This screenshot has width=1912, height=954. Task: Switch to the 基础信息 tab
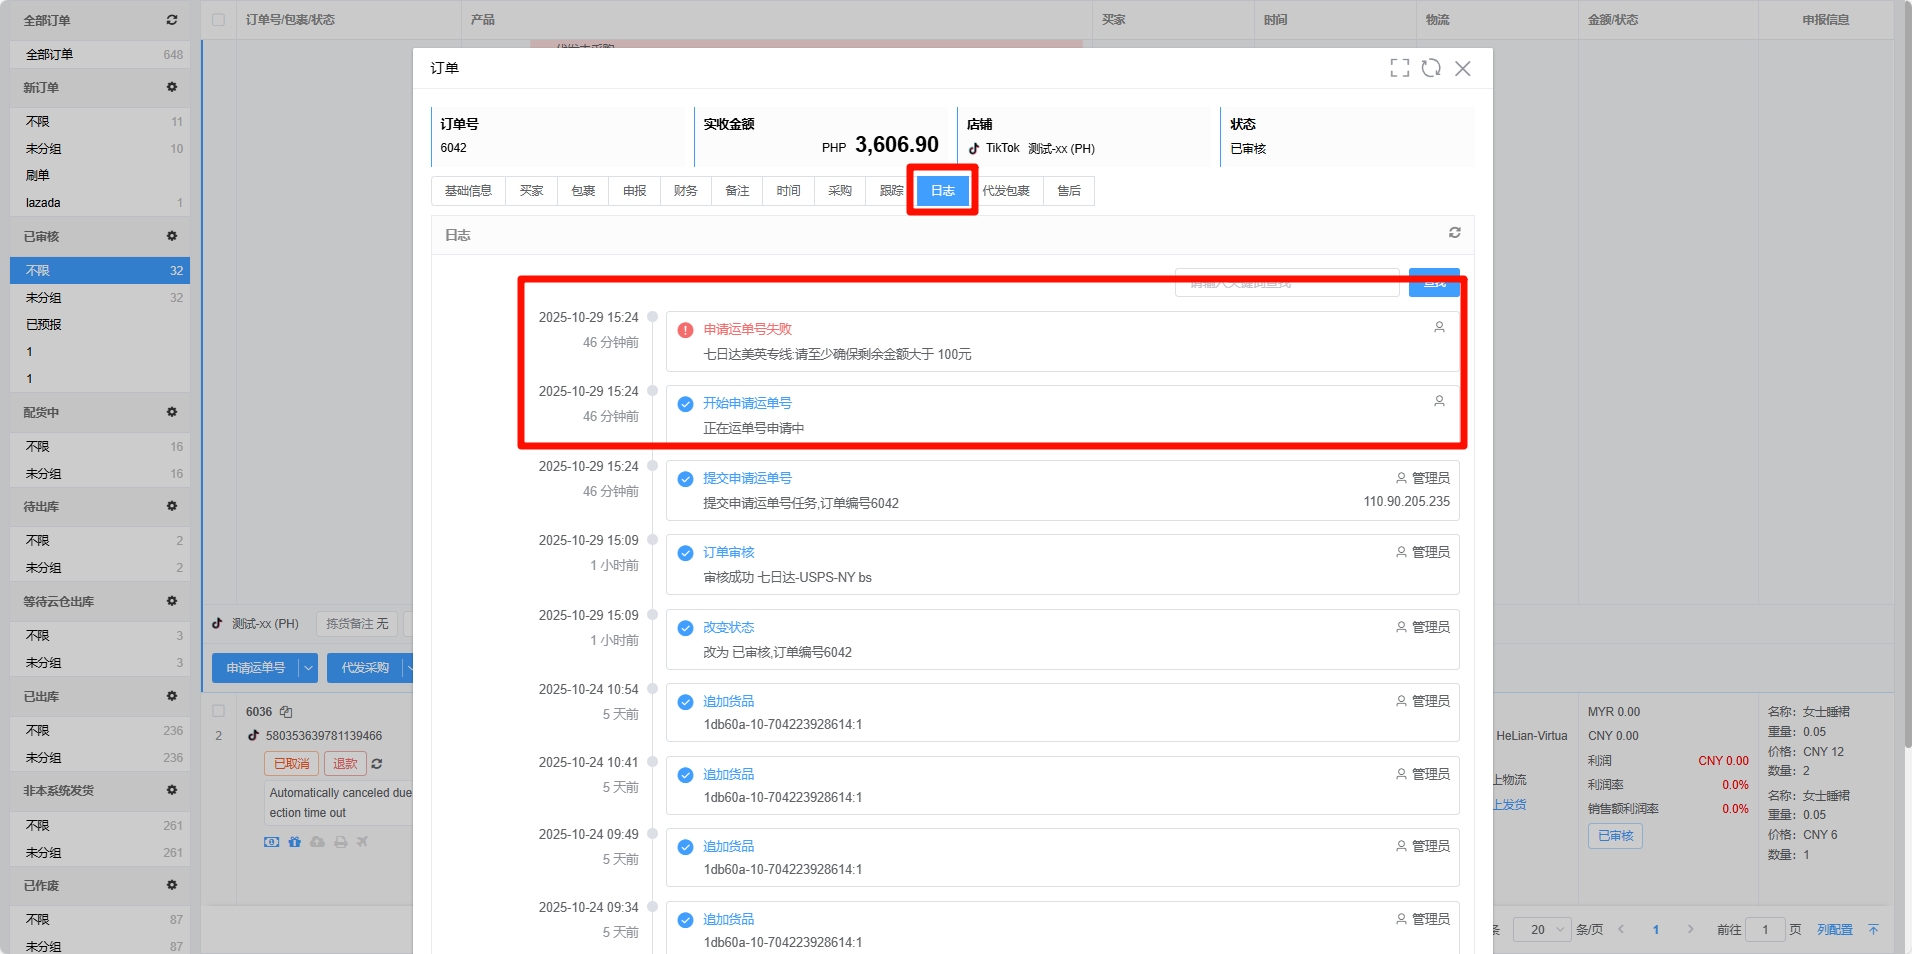468,191
